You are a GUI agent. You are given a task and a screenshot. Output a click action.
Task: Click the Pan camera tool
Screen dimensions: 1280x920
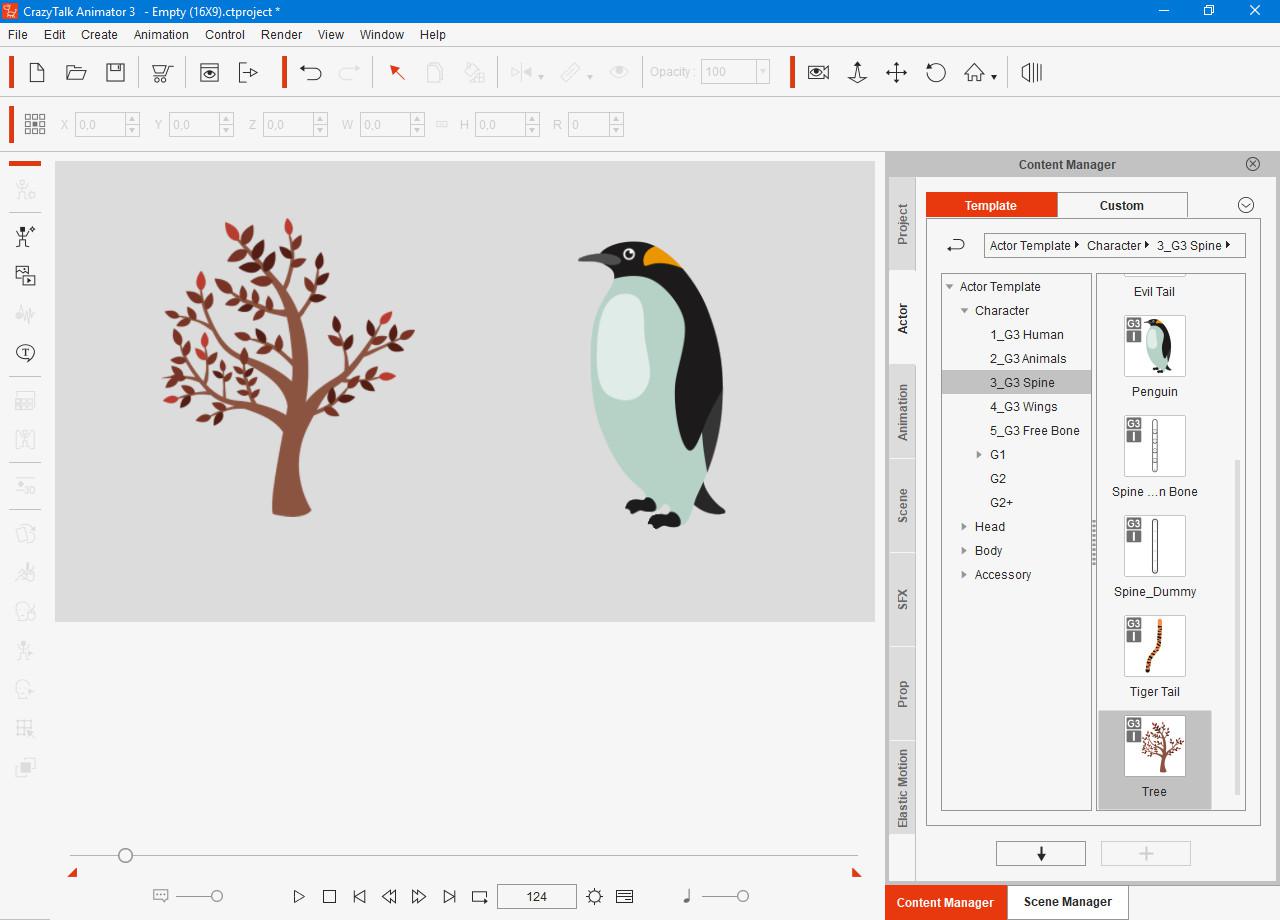click(x=896, y=72)
